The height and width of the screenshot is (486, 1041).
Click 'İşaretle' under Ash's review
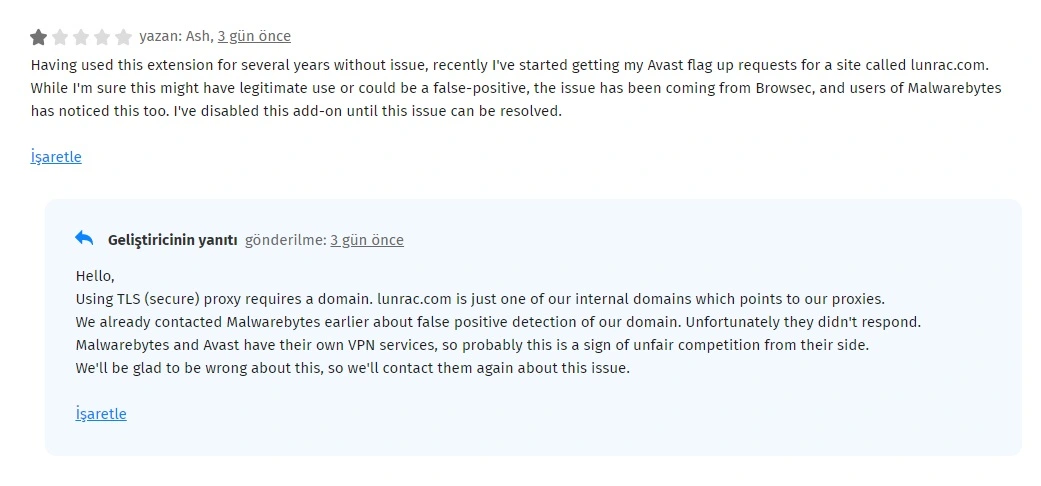click(56, 157)
